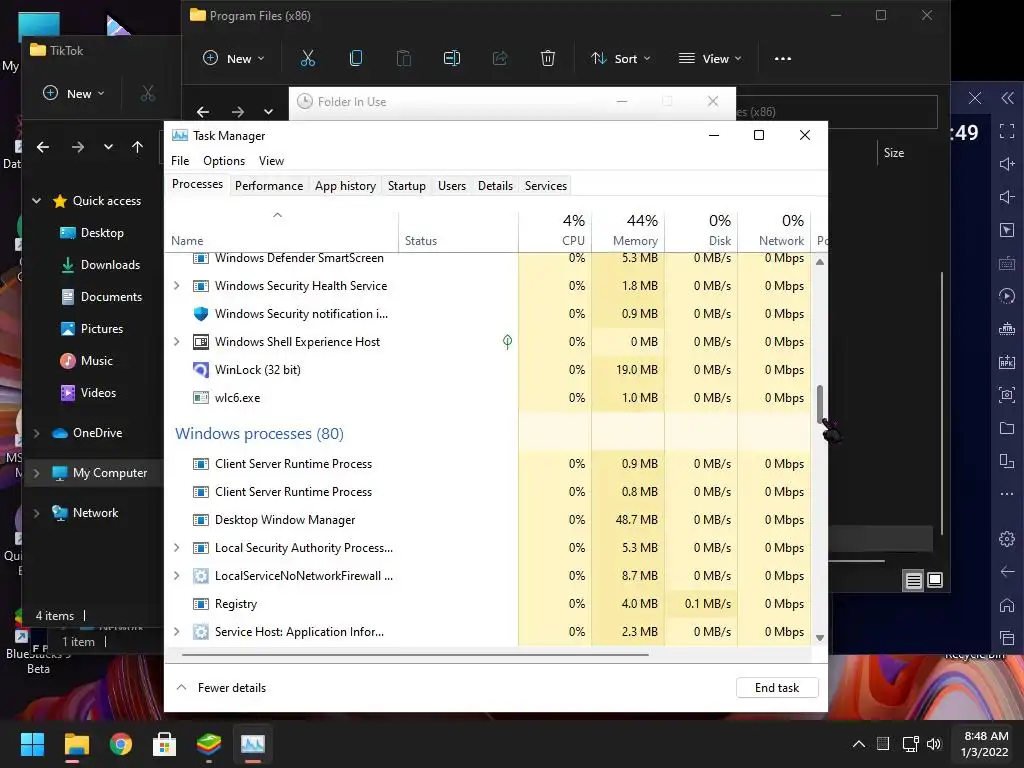Screen dimensions: 1024x768
Task: Switch to details view in Program Files window
Action: [913, 580]
